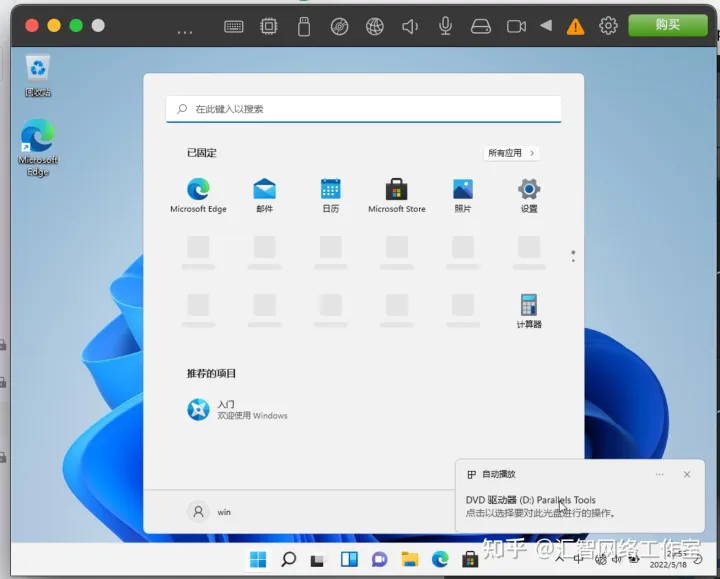The width and height of the screenshot is (720, 579).
Task: Click the Windows Start button on taskbar
Action: coord(258,559)
